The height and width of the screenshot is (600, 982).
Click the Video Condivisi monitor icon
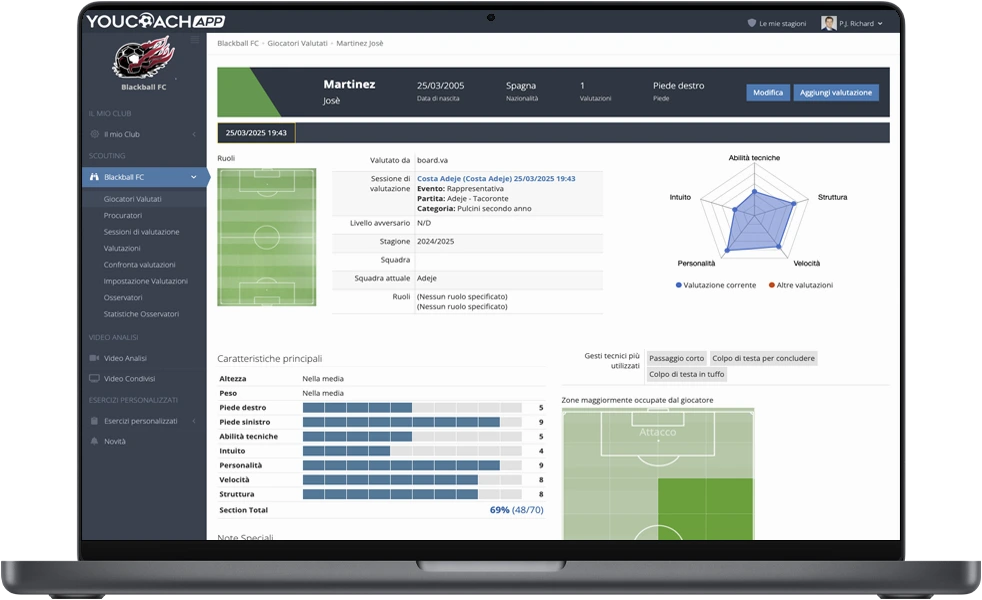94,379
